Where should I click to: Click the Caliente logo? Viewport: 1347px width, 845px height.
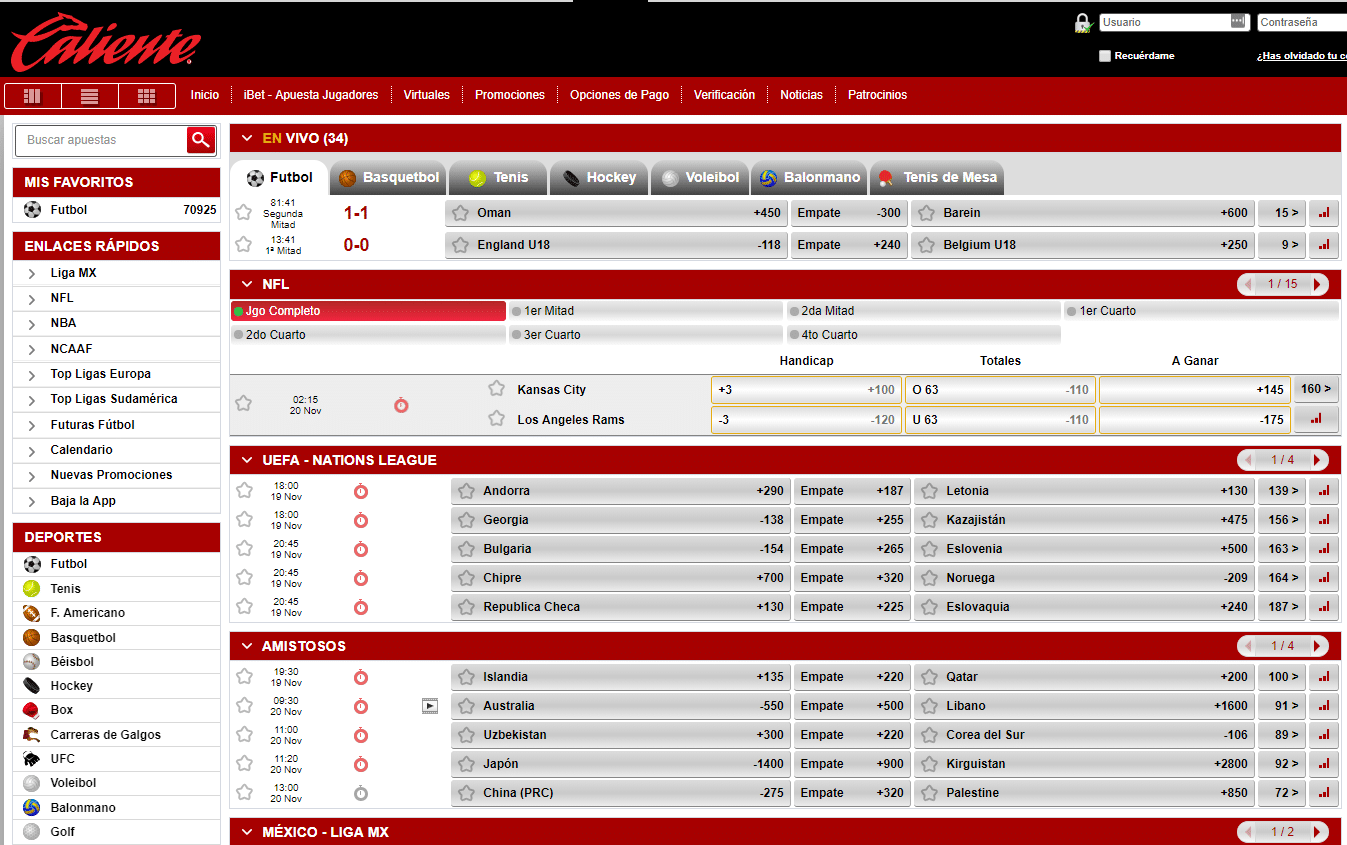(x=106, y=40)
